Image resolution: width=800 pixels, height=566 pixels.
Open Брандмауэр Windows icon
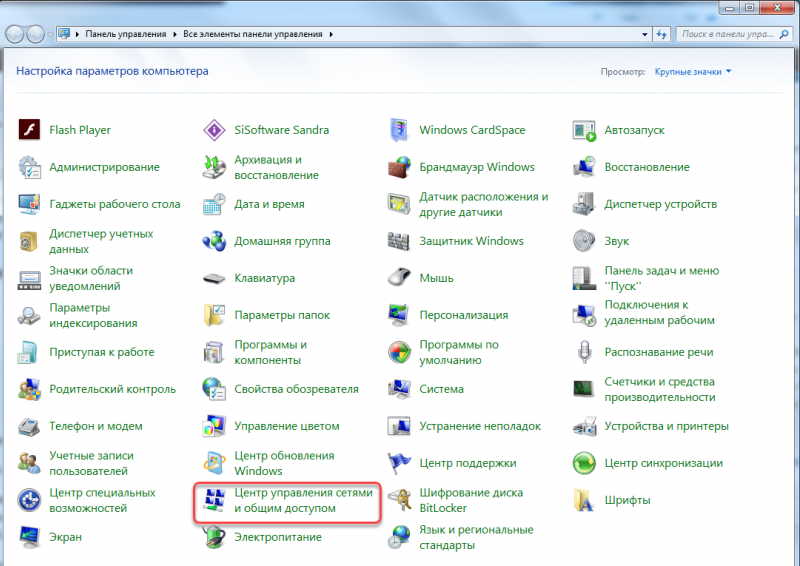399,167
